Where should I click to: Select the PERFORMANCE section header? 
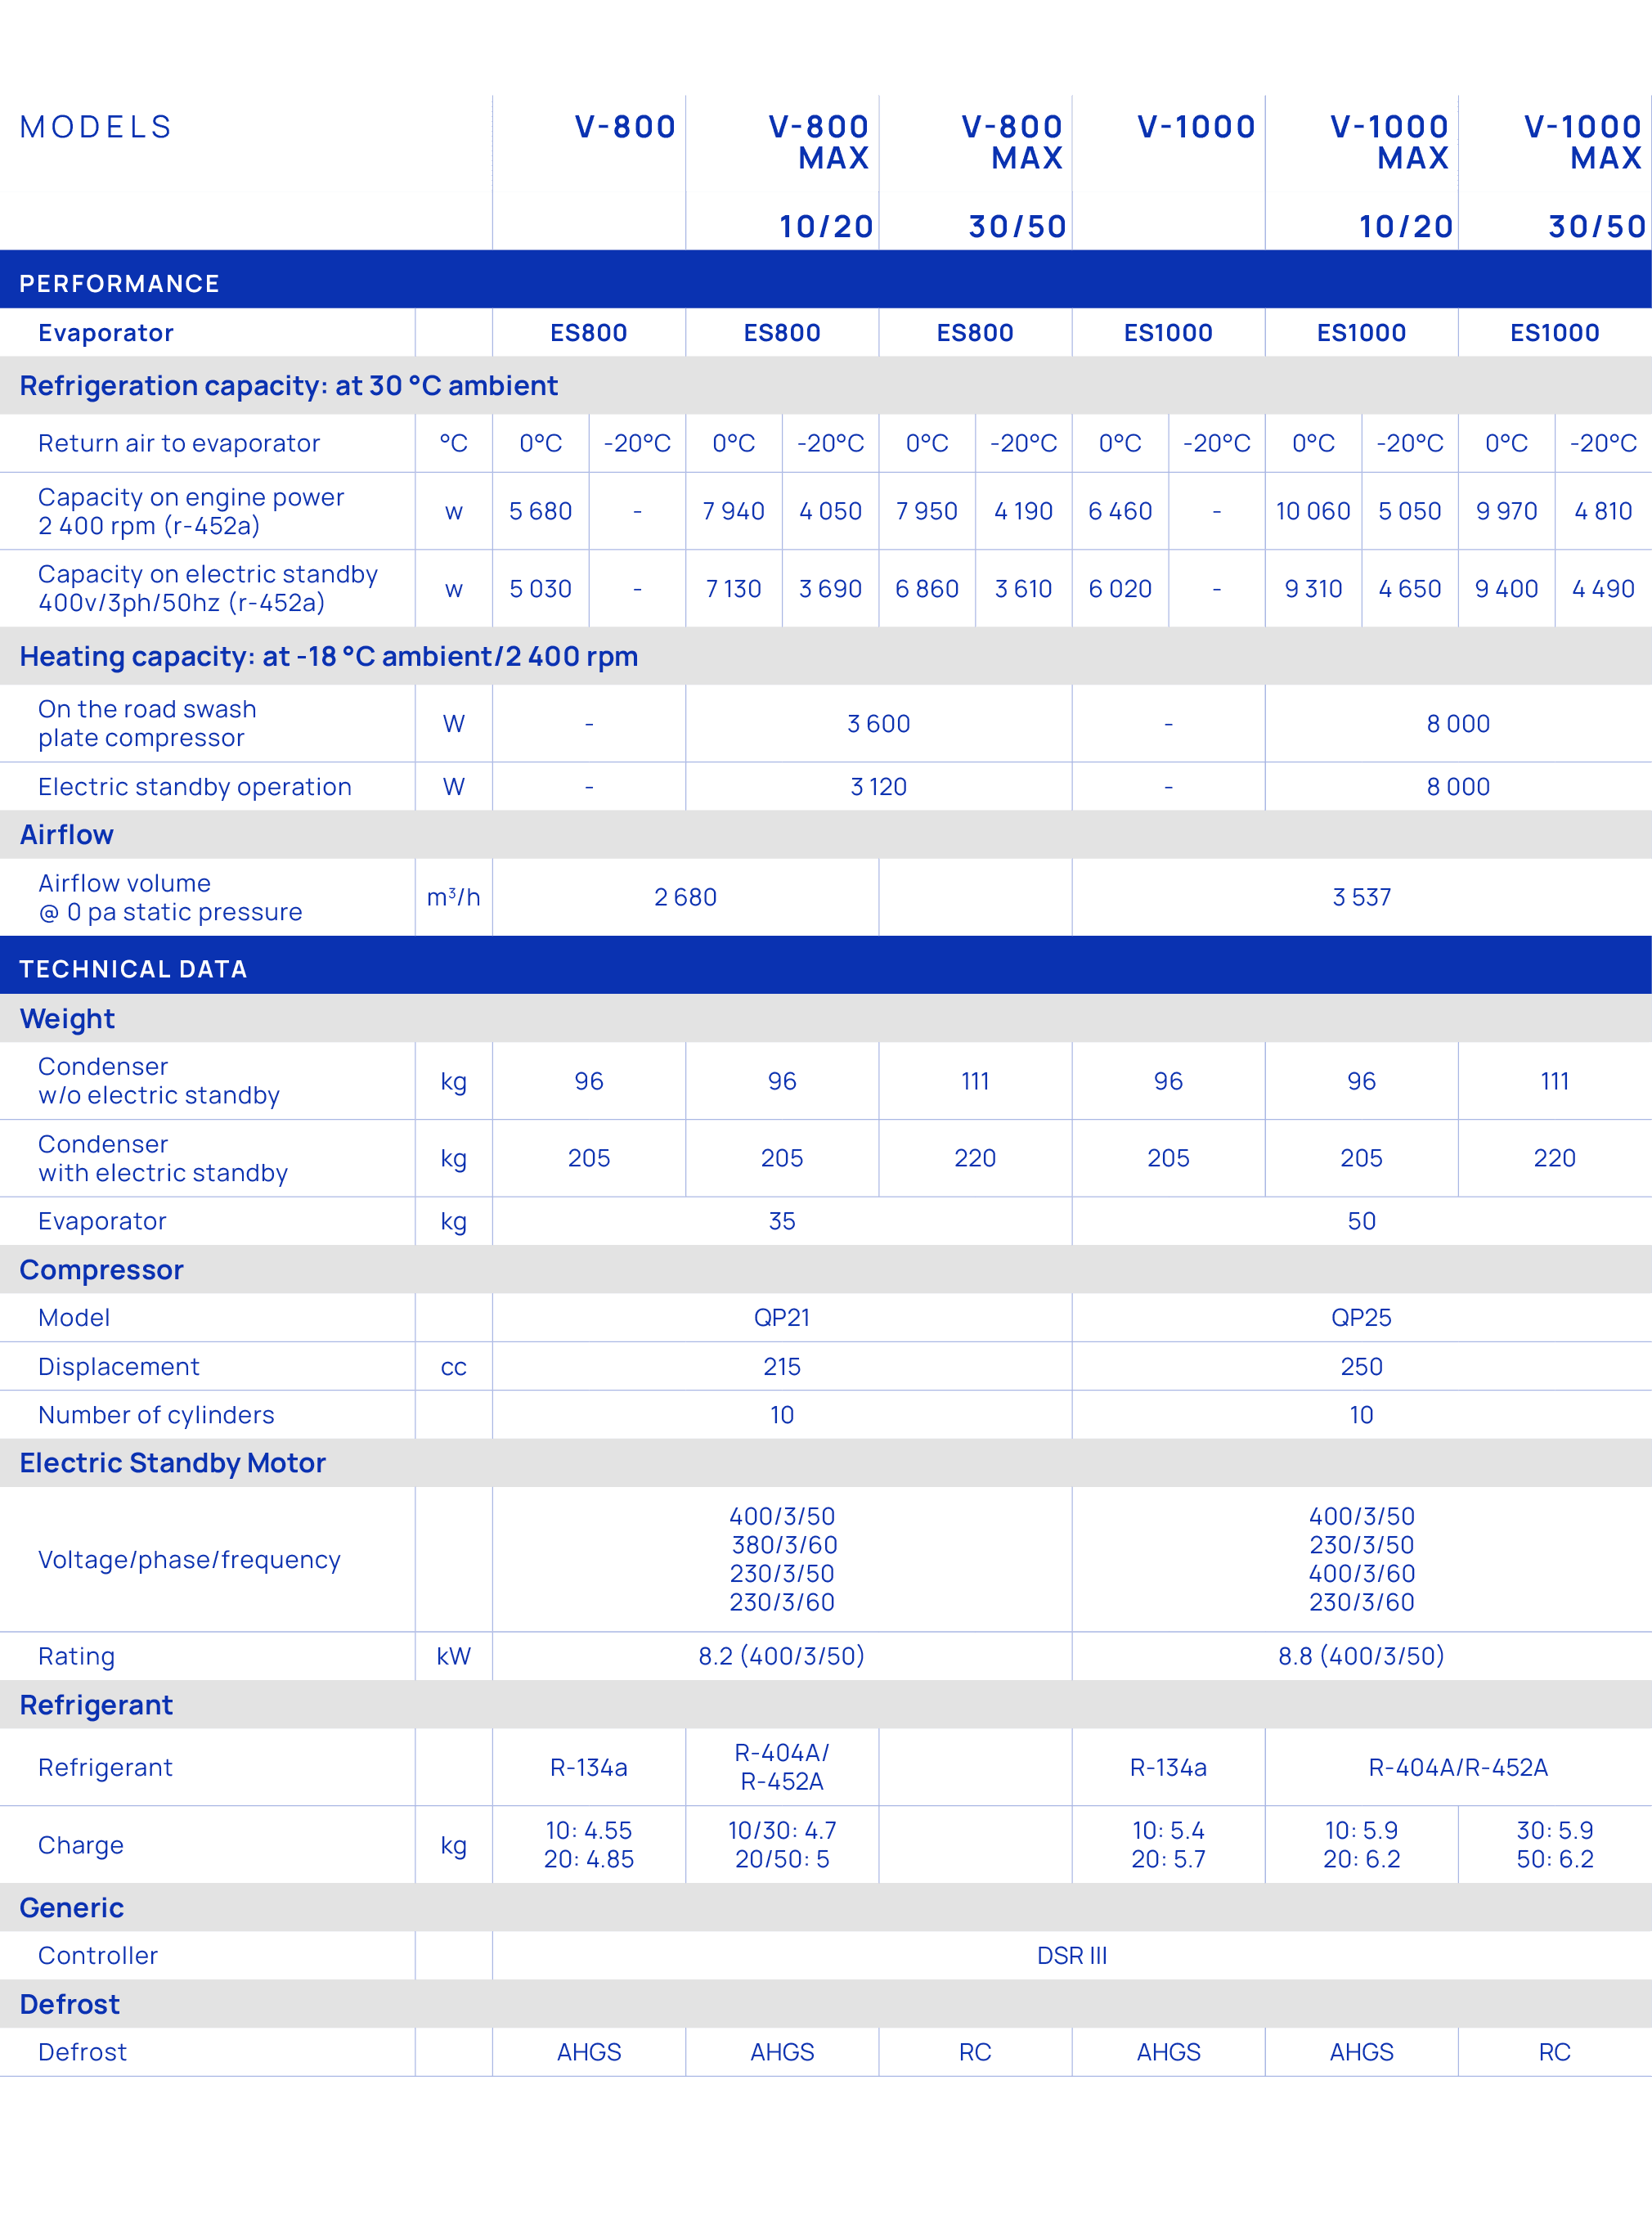click(826, 279)
